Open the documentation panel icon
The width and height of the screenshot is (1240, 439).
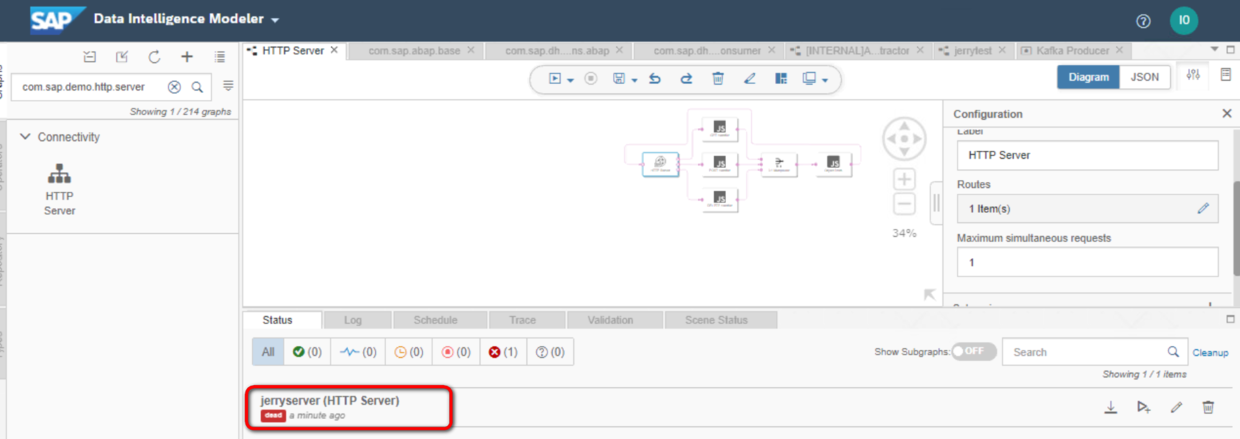click(1226, 75)
